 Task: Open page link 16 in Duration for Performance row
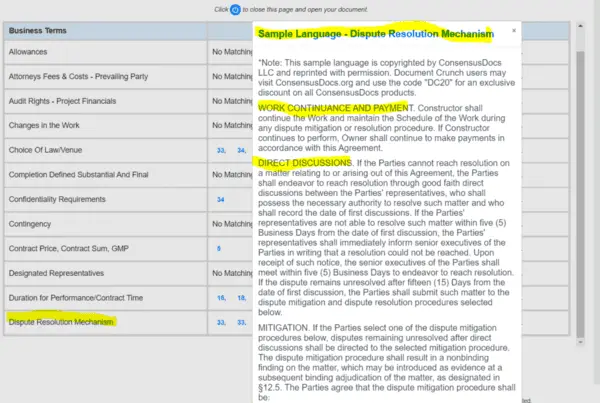click(221, 298)
